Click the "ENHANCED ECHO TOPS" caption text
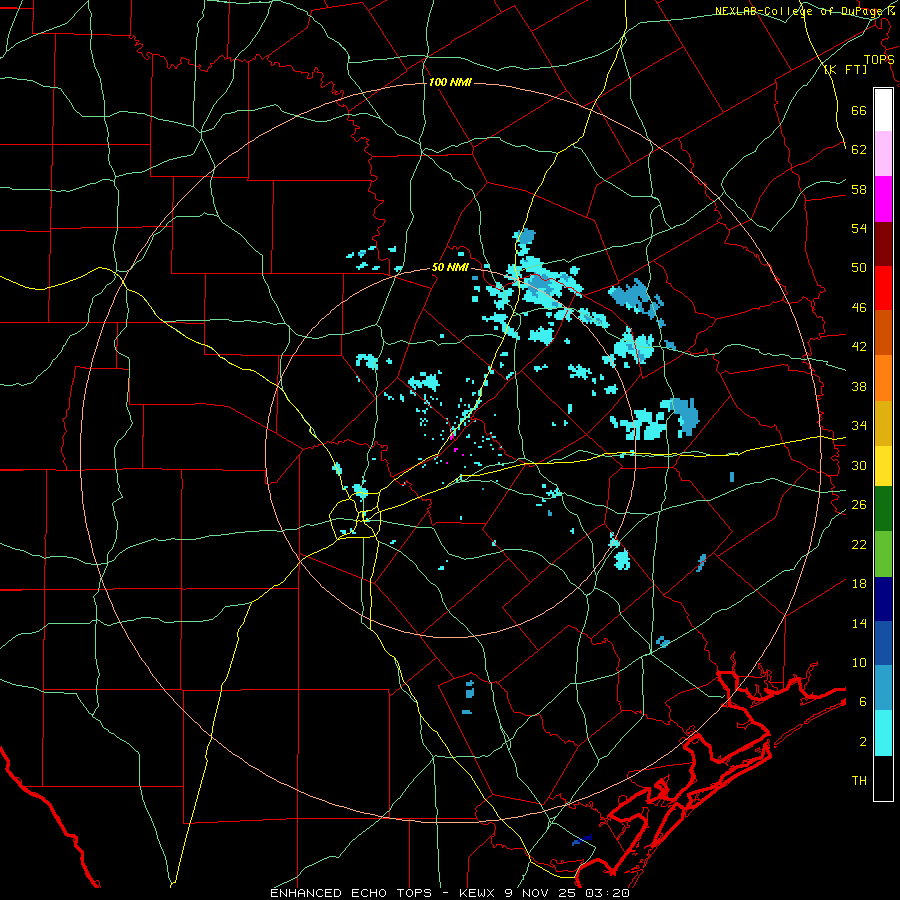900x900 pixels. (x=351, y=893)
